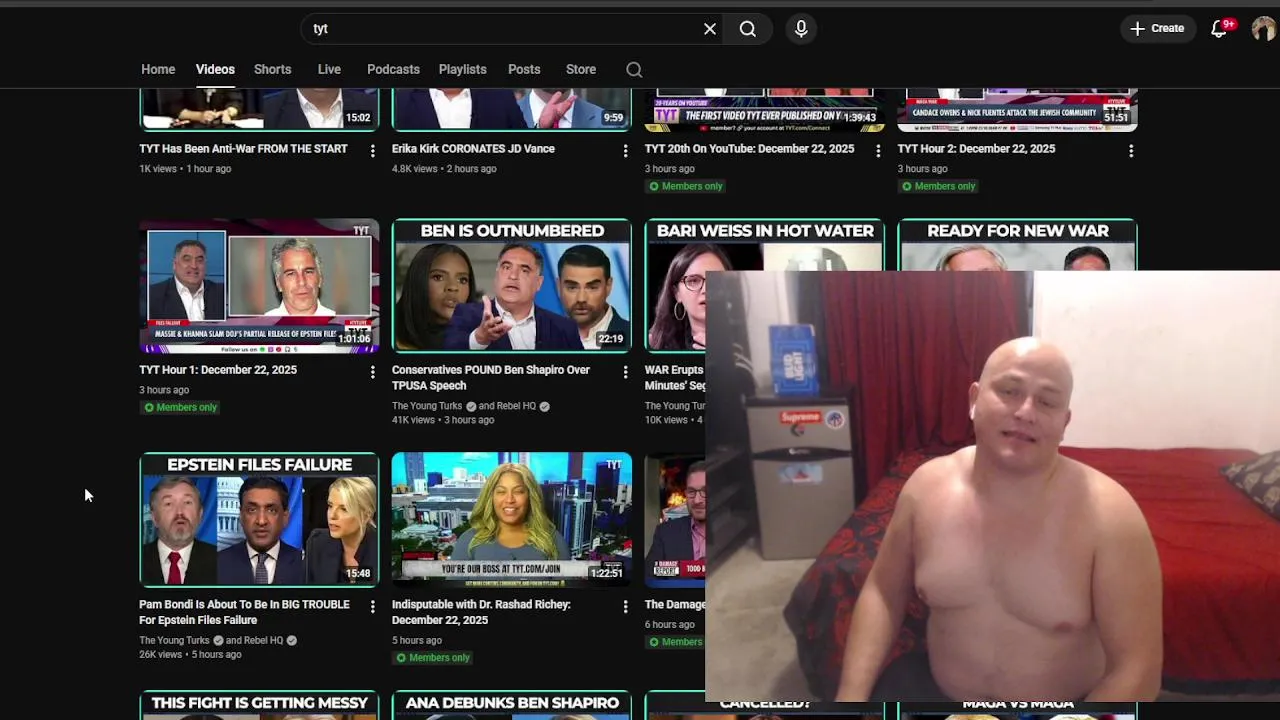
Task: Open the Create menu
Action: (x=1157, y=28)
